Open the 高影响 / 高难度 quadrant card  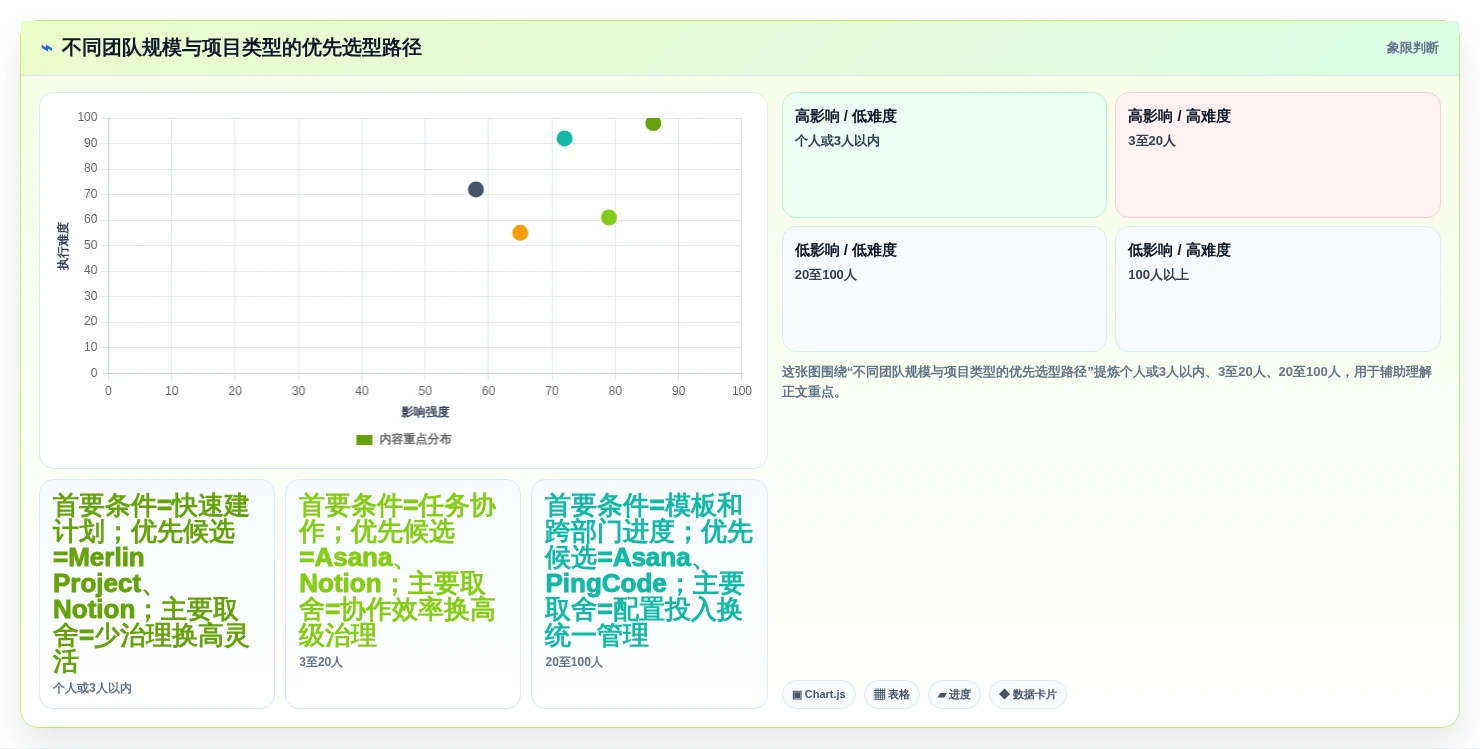1278,155
